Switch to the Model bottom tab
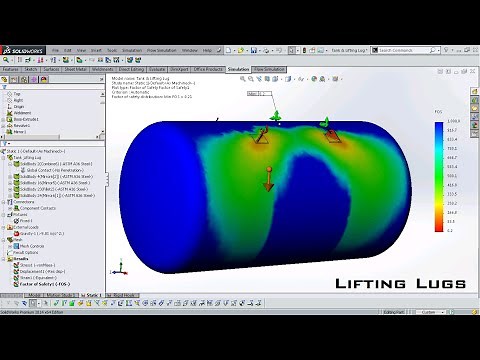The image size is (480, 360). click(x=34, y=295)
